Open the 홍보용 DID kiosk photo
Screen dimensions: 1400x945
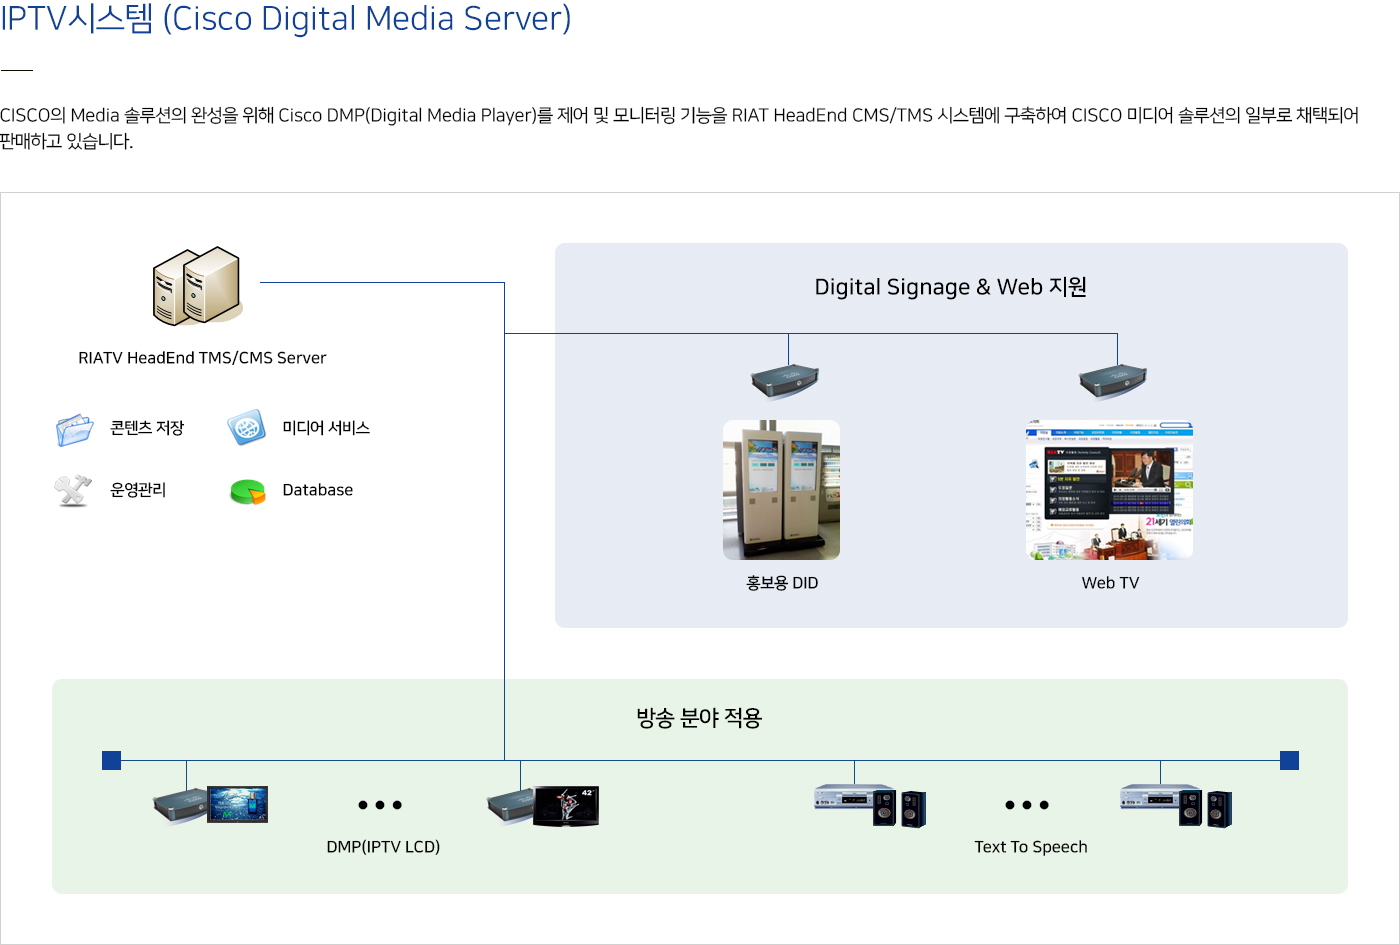781,490
